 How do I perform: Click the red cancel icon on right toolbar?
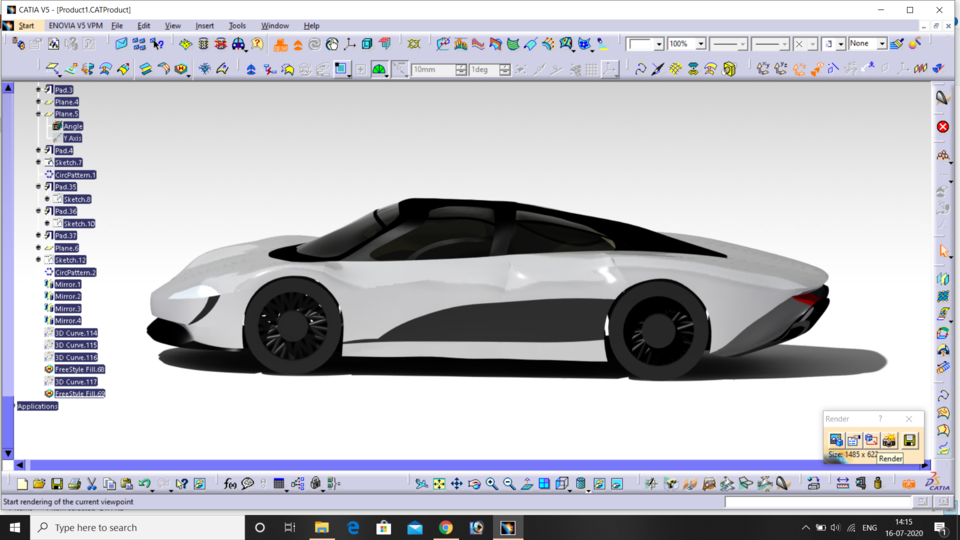(x=942, y=127)
